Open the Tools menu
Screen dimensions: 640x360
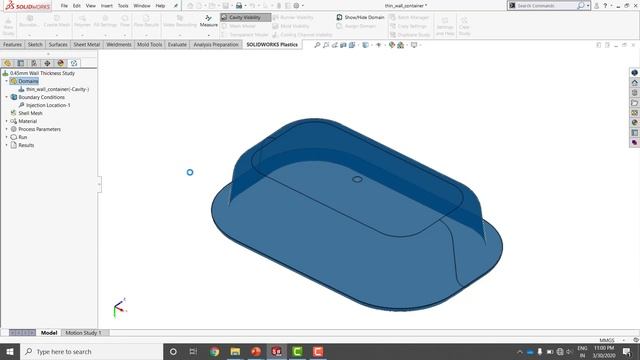tap(123, 6)
